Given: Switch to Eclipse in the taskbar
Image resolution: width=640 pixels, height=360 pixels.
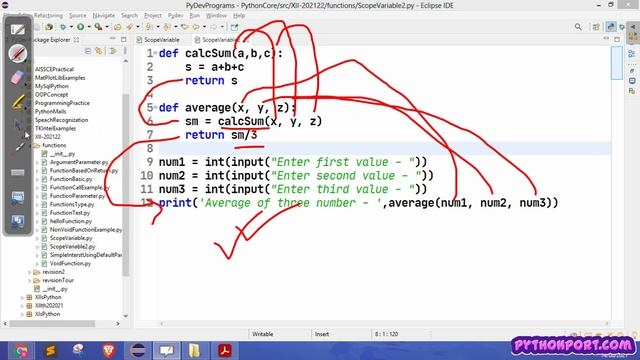Looking at the screenshot, I should click(x=138, y=351).
